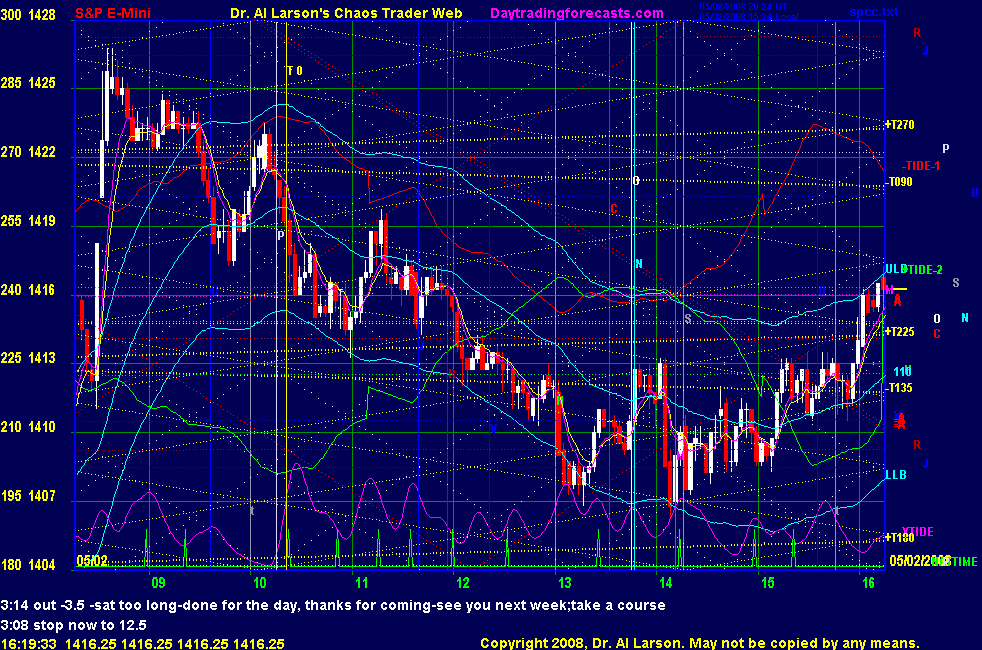Click the 'Copyright 2008, Dr. Al Larson' notice

coord(700,643)
